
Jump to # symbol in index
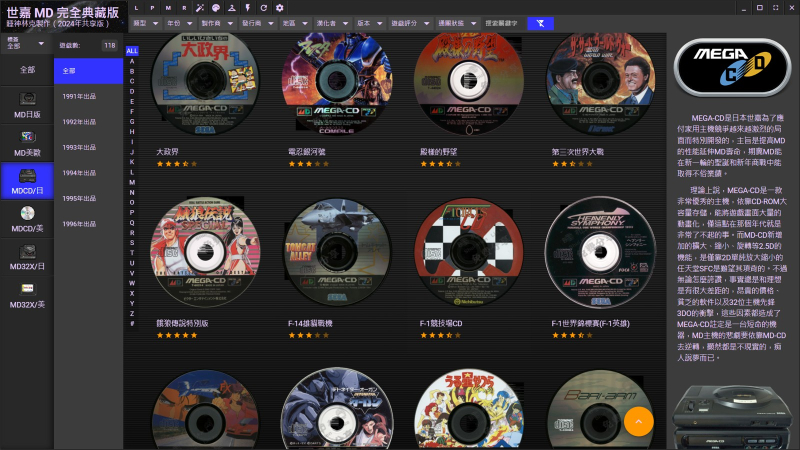click(132, 323)
